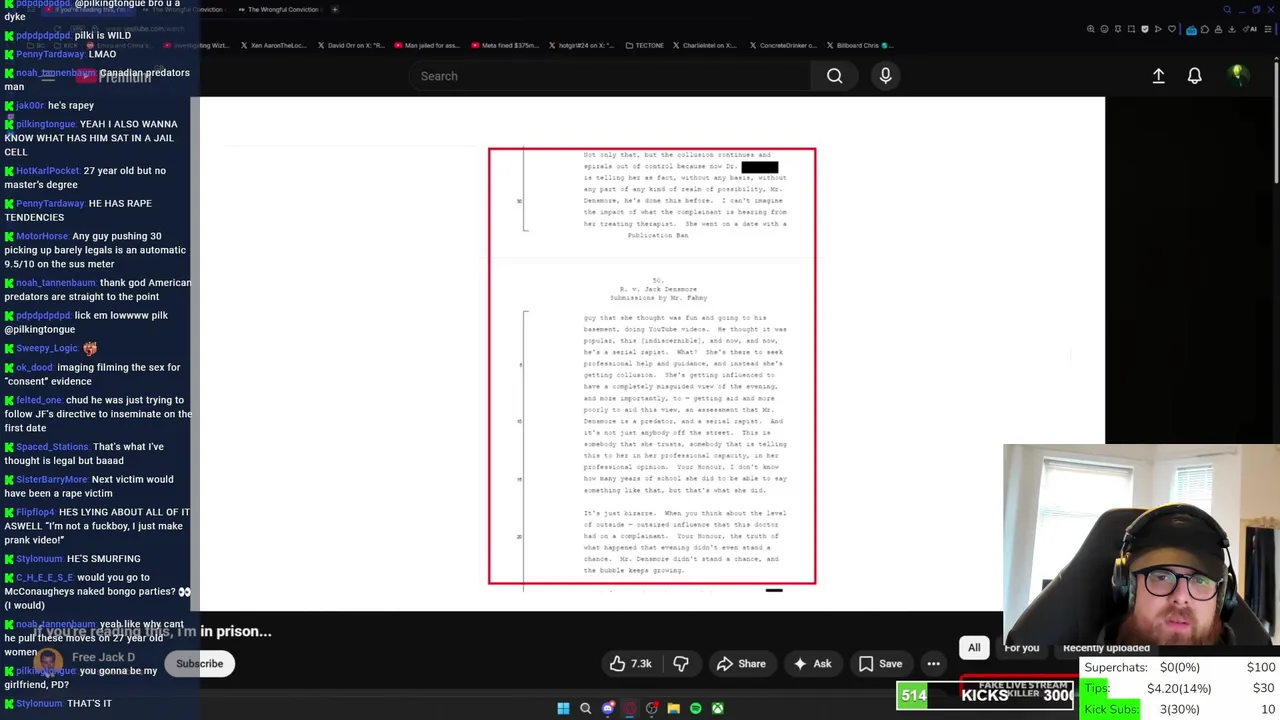1280x720 pixels.
Task: Open the Man jailed for ass... bookmark
Action: [427, 45]
